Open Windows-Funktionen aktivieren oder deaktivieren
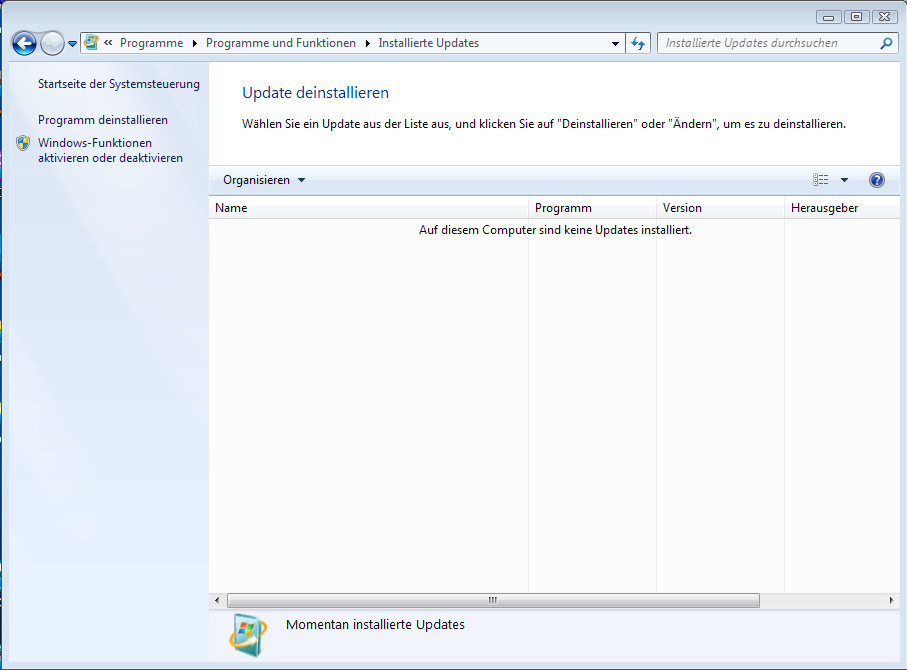This screenshot has height=670, width=907. [x=110, y=150]
